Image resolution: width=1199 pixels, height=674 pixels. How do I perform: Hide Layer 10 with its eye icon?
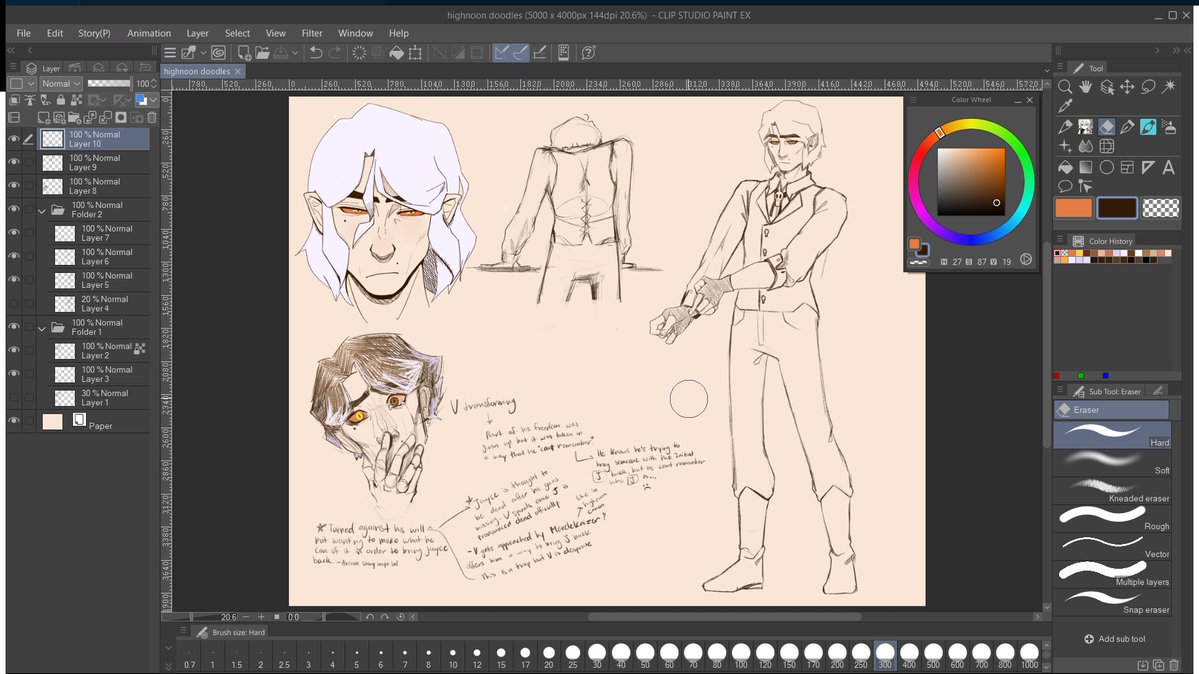[x=14, y=139]
